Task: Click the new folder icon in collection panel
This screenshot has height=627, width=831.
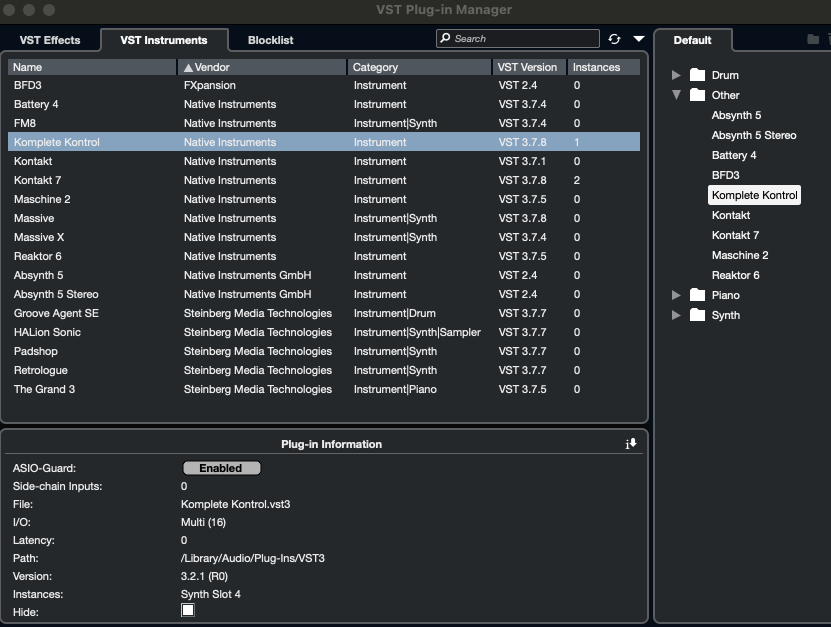Action: click(812, 39)
